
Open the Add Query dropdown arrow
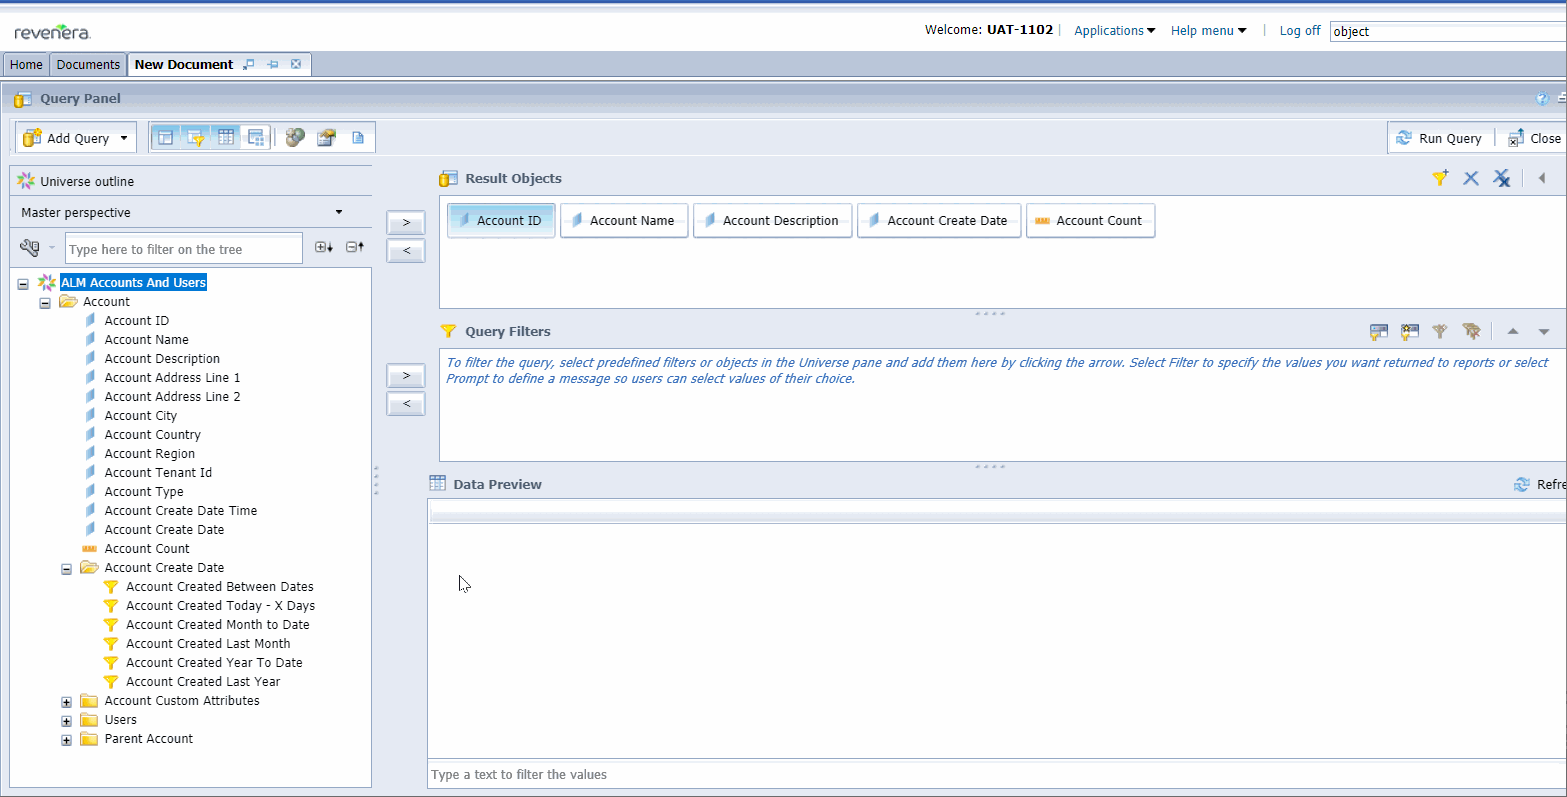click(x=124, y=138)
